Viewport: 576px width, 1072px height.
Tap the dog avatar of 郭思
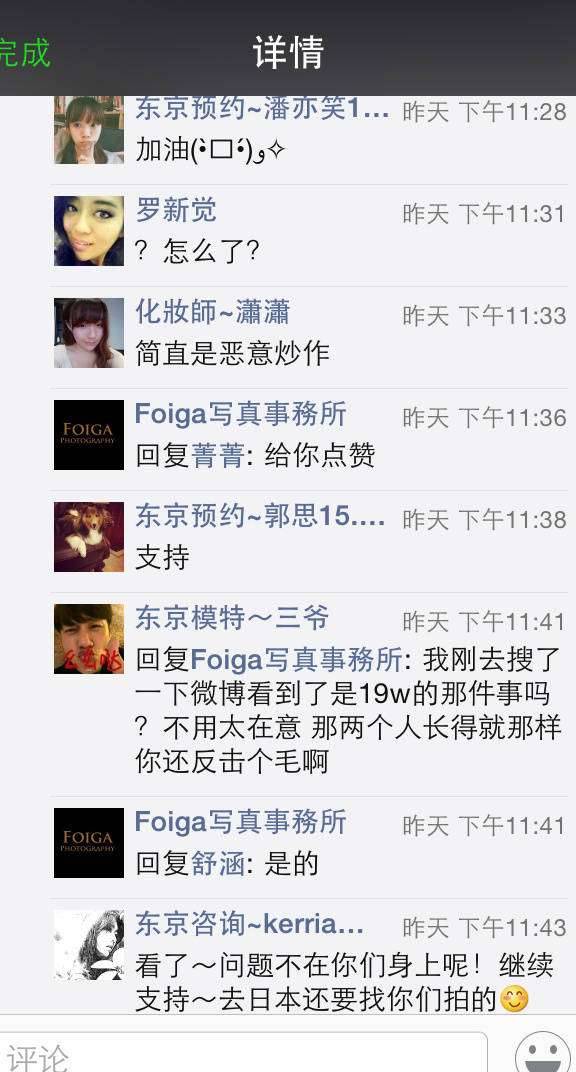(x=89, y=537)
